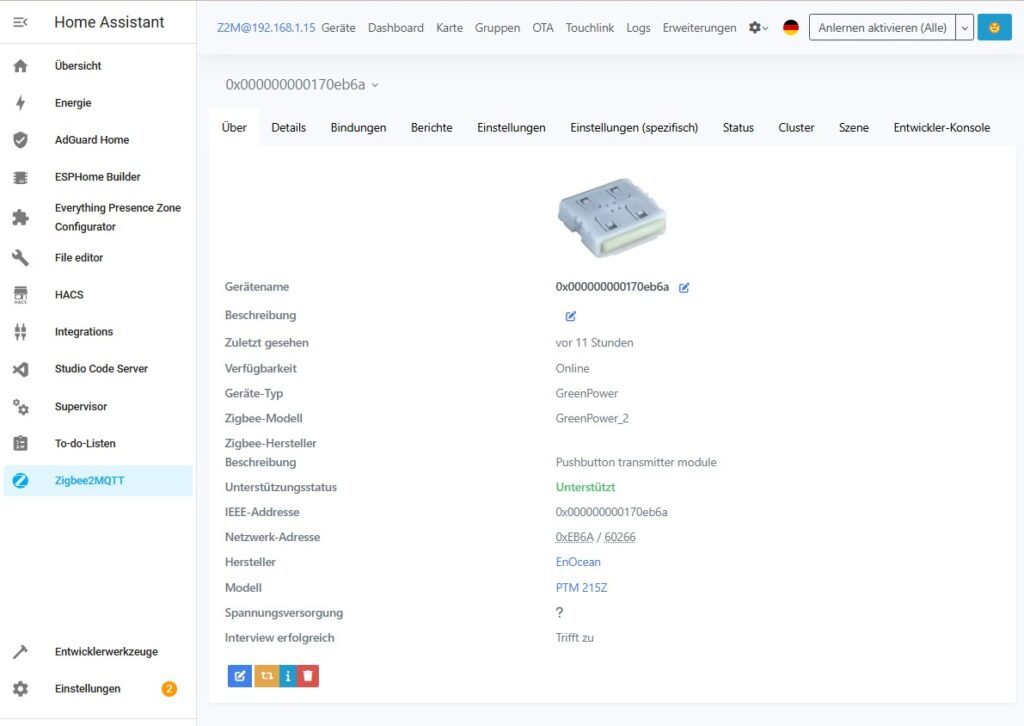The width and height of the screenshot is (1024, 726).
Task: Click the blue rename device button
Action: [240, 676]
